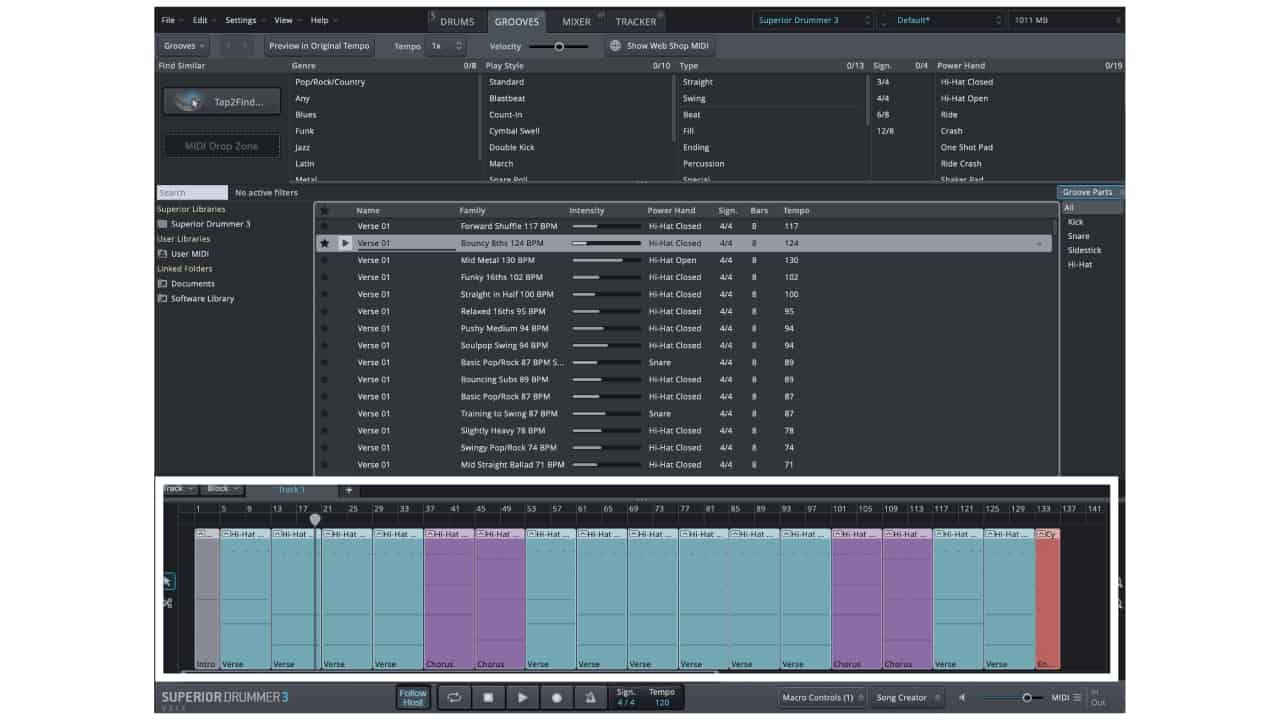Click the Software Library folder icon
Screen dimensions: 1280x720
[162, 299]
